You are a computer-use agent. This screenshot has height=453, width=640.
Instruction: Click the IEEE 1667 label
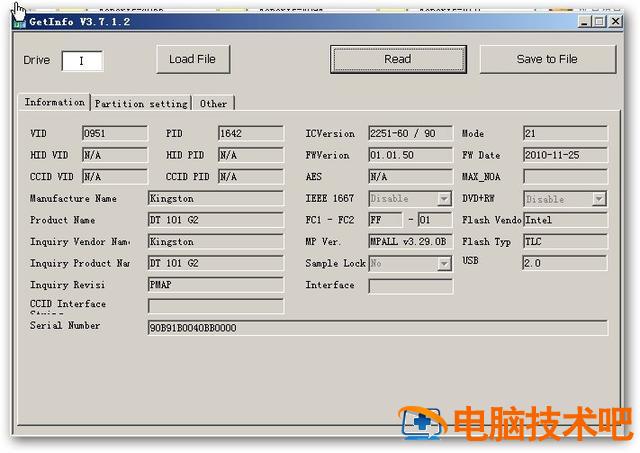point(330,199)
